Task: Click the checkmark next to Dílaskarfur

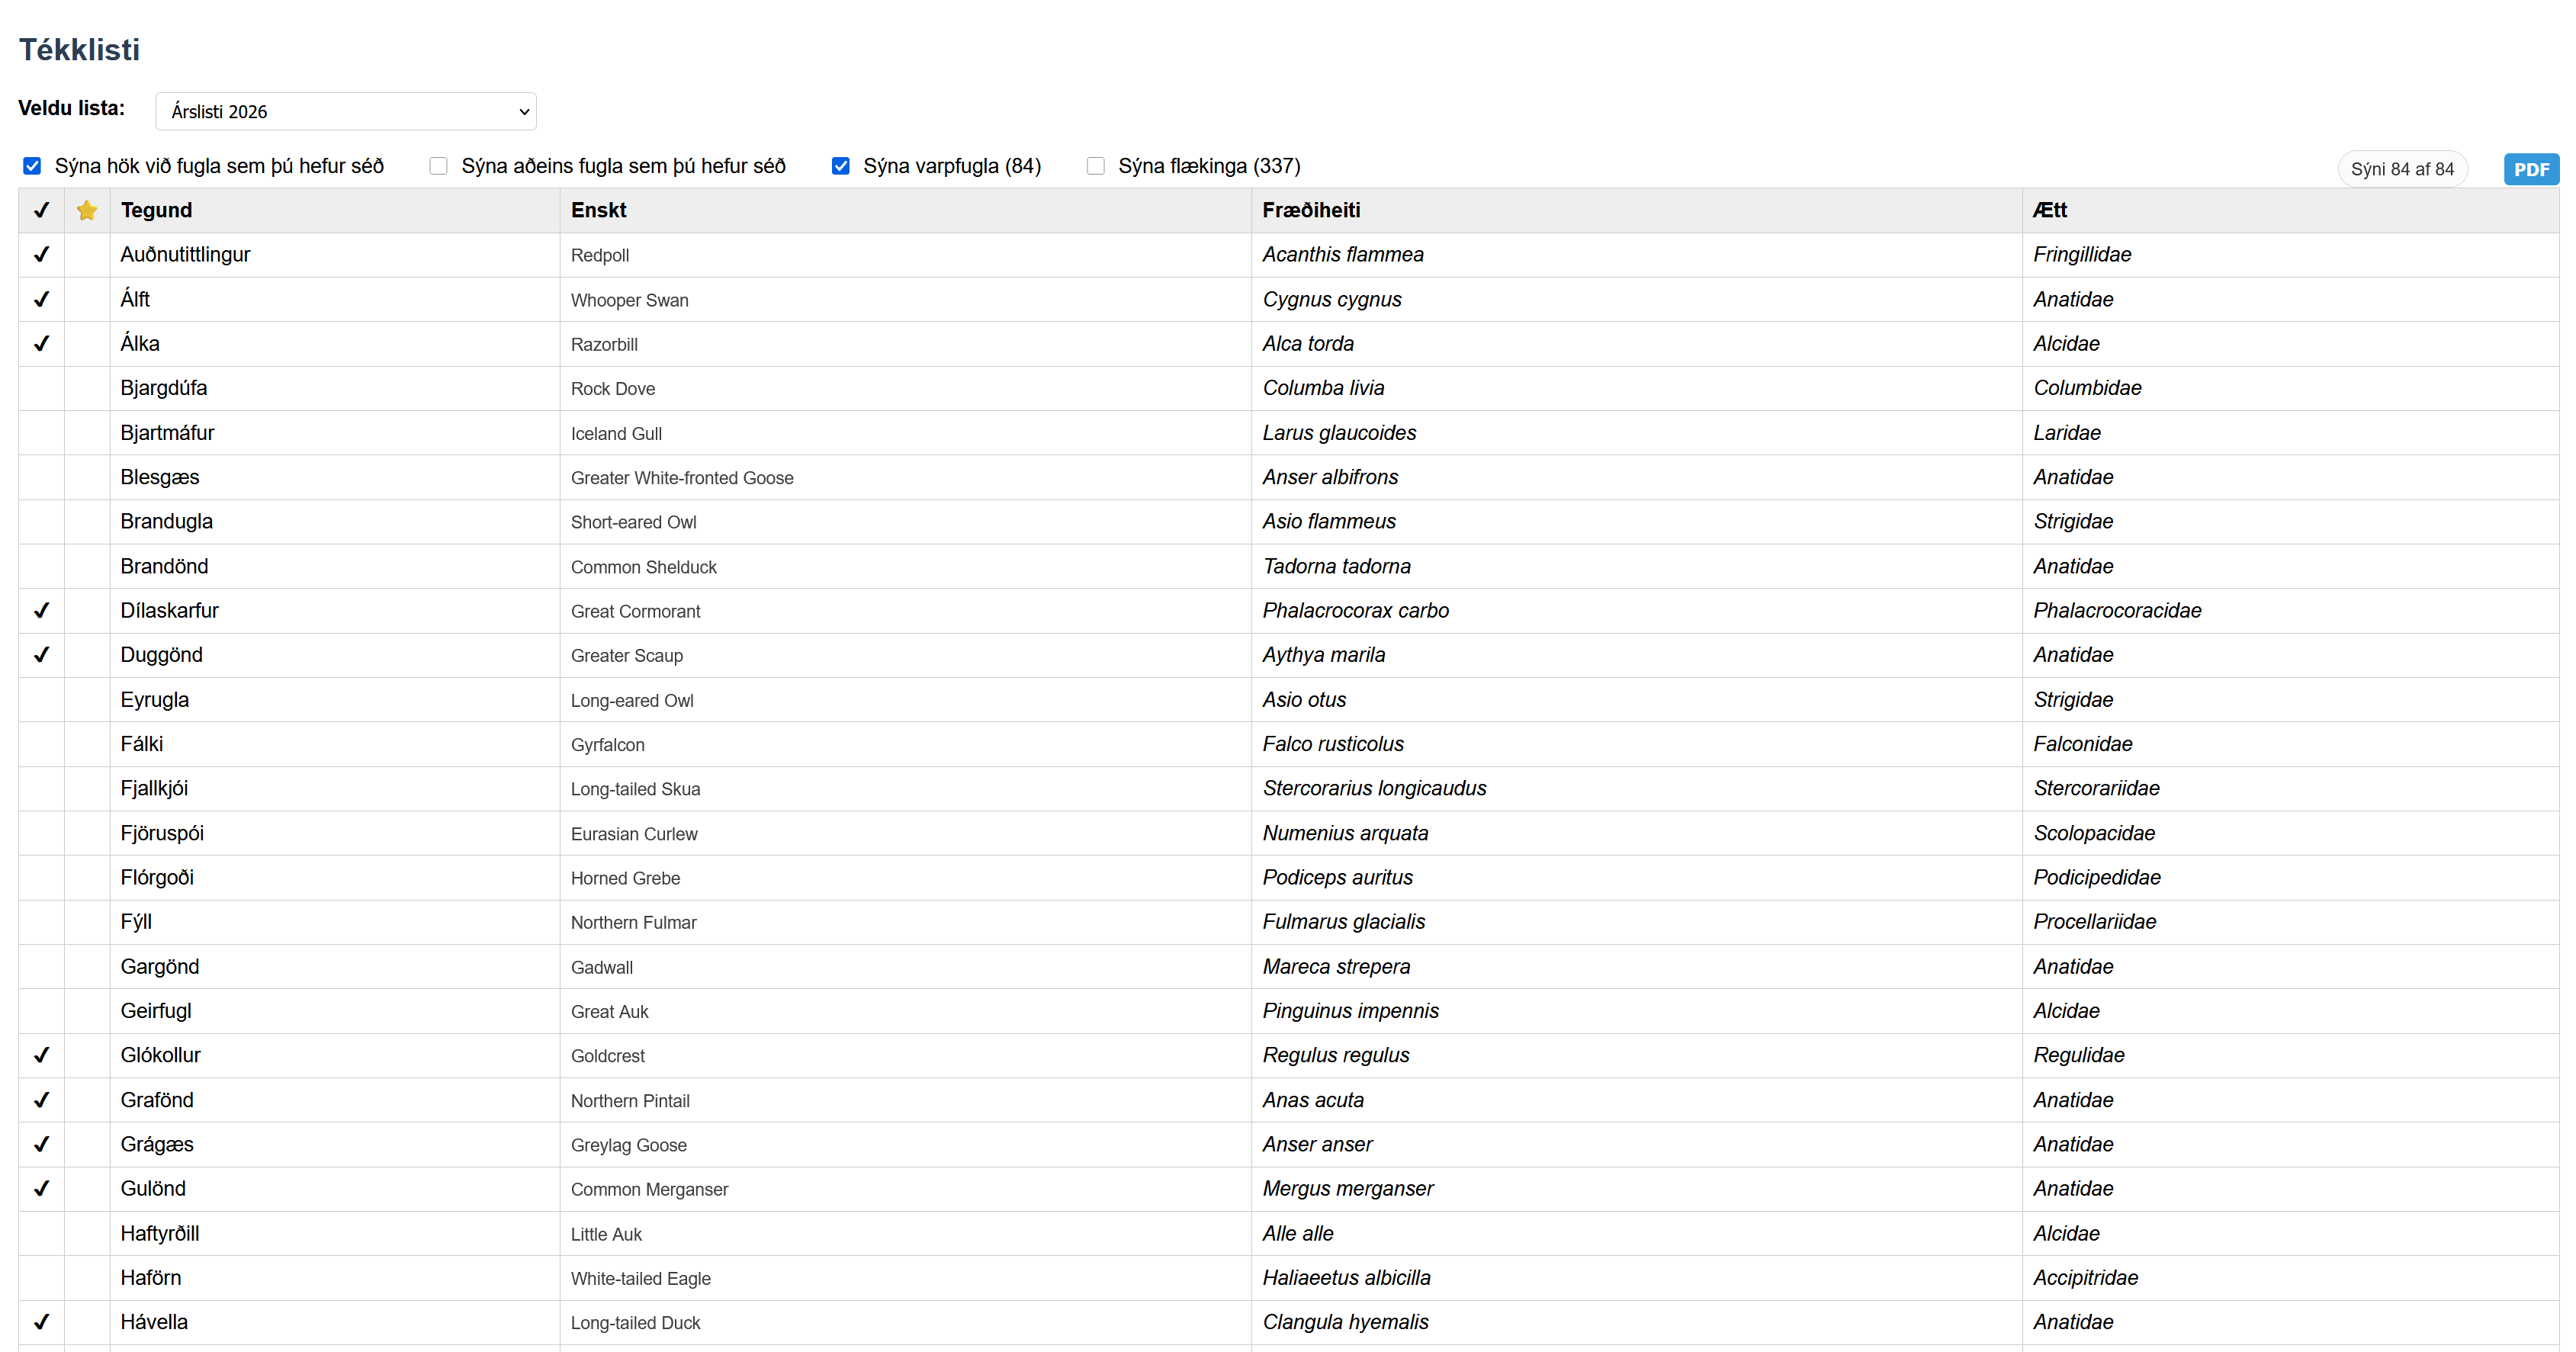Action: [x=41, y=611]
